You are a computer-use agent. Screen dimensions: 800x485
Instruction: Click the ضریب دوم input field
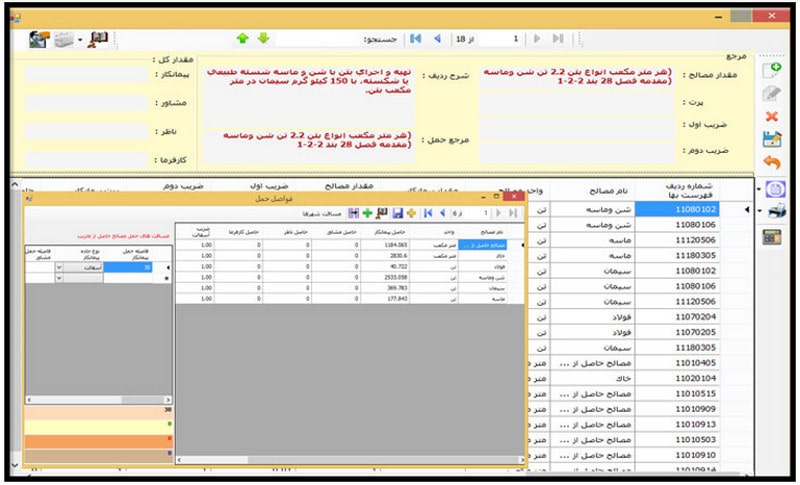(577, 152)
